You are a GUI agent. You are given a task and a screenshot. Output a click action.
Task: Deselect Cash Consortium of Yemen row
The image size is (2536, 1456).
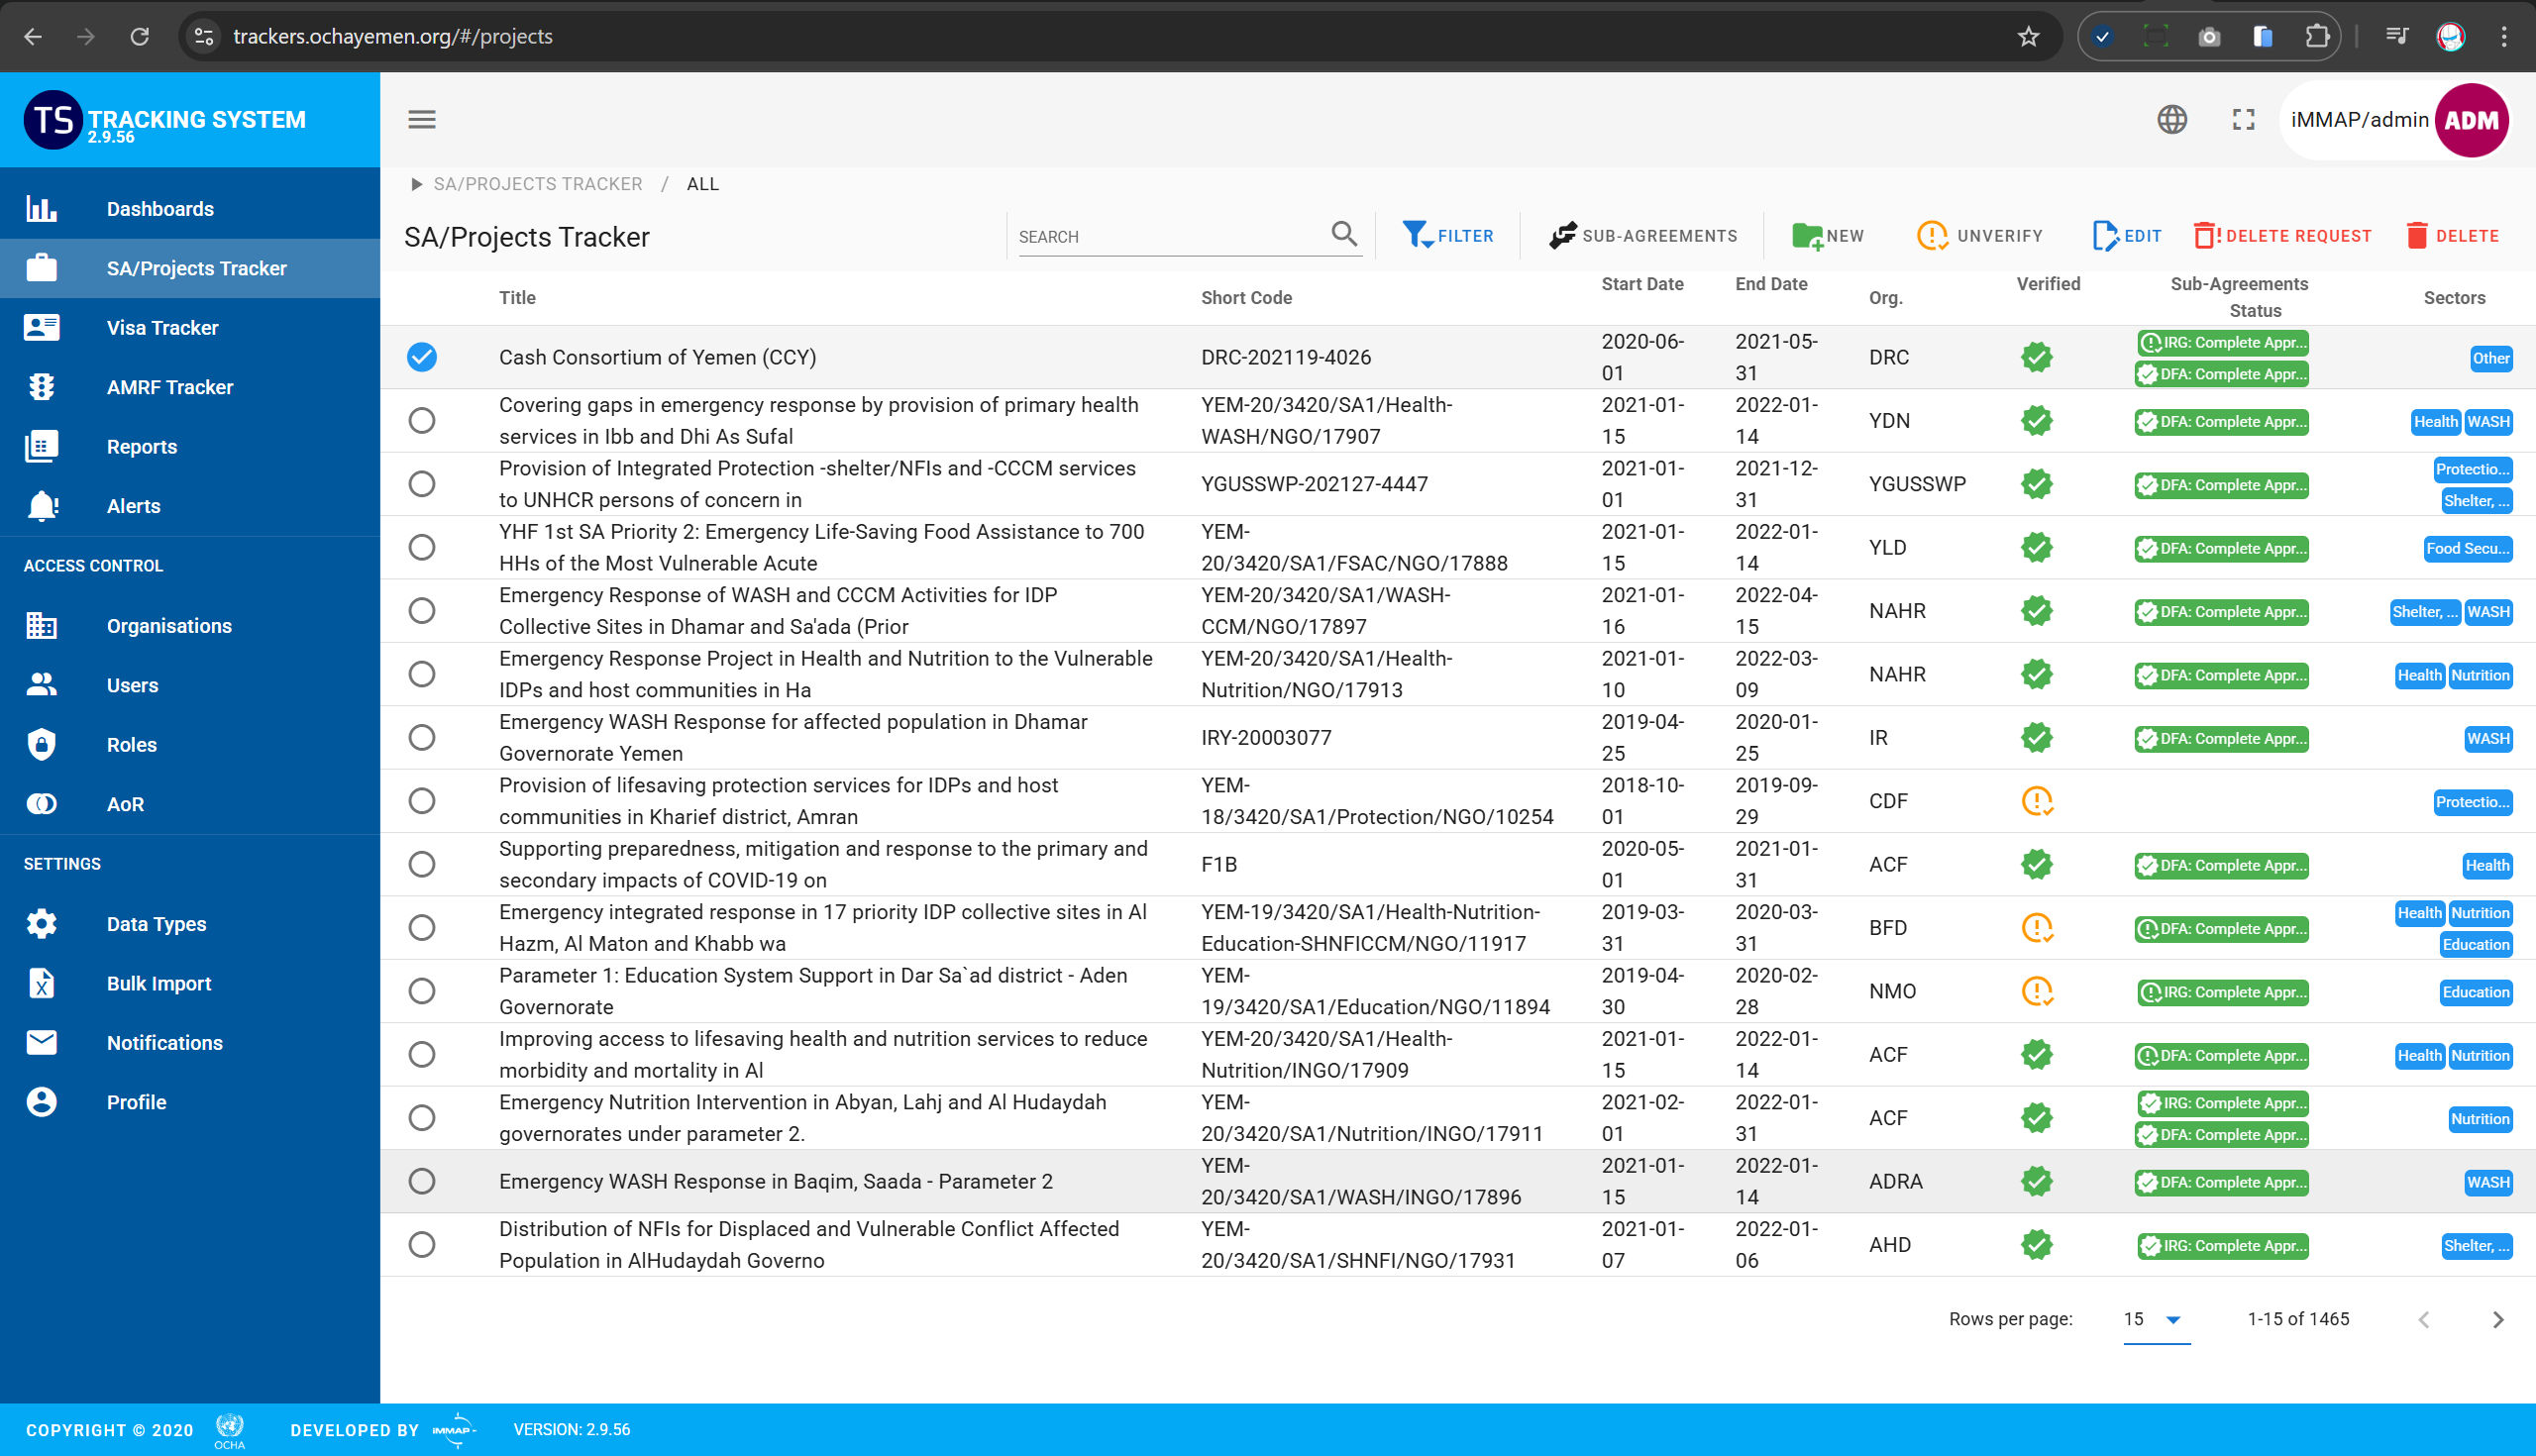coord(422,357)
